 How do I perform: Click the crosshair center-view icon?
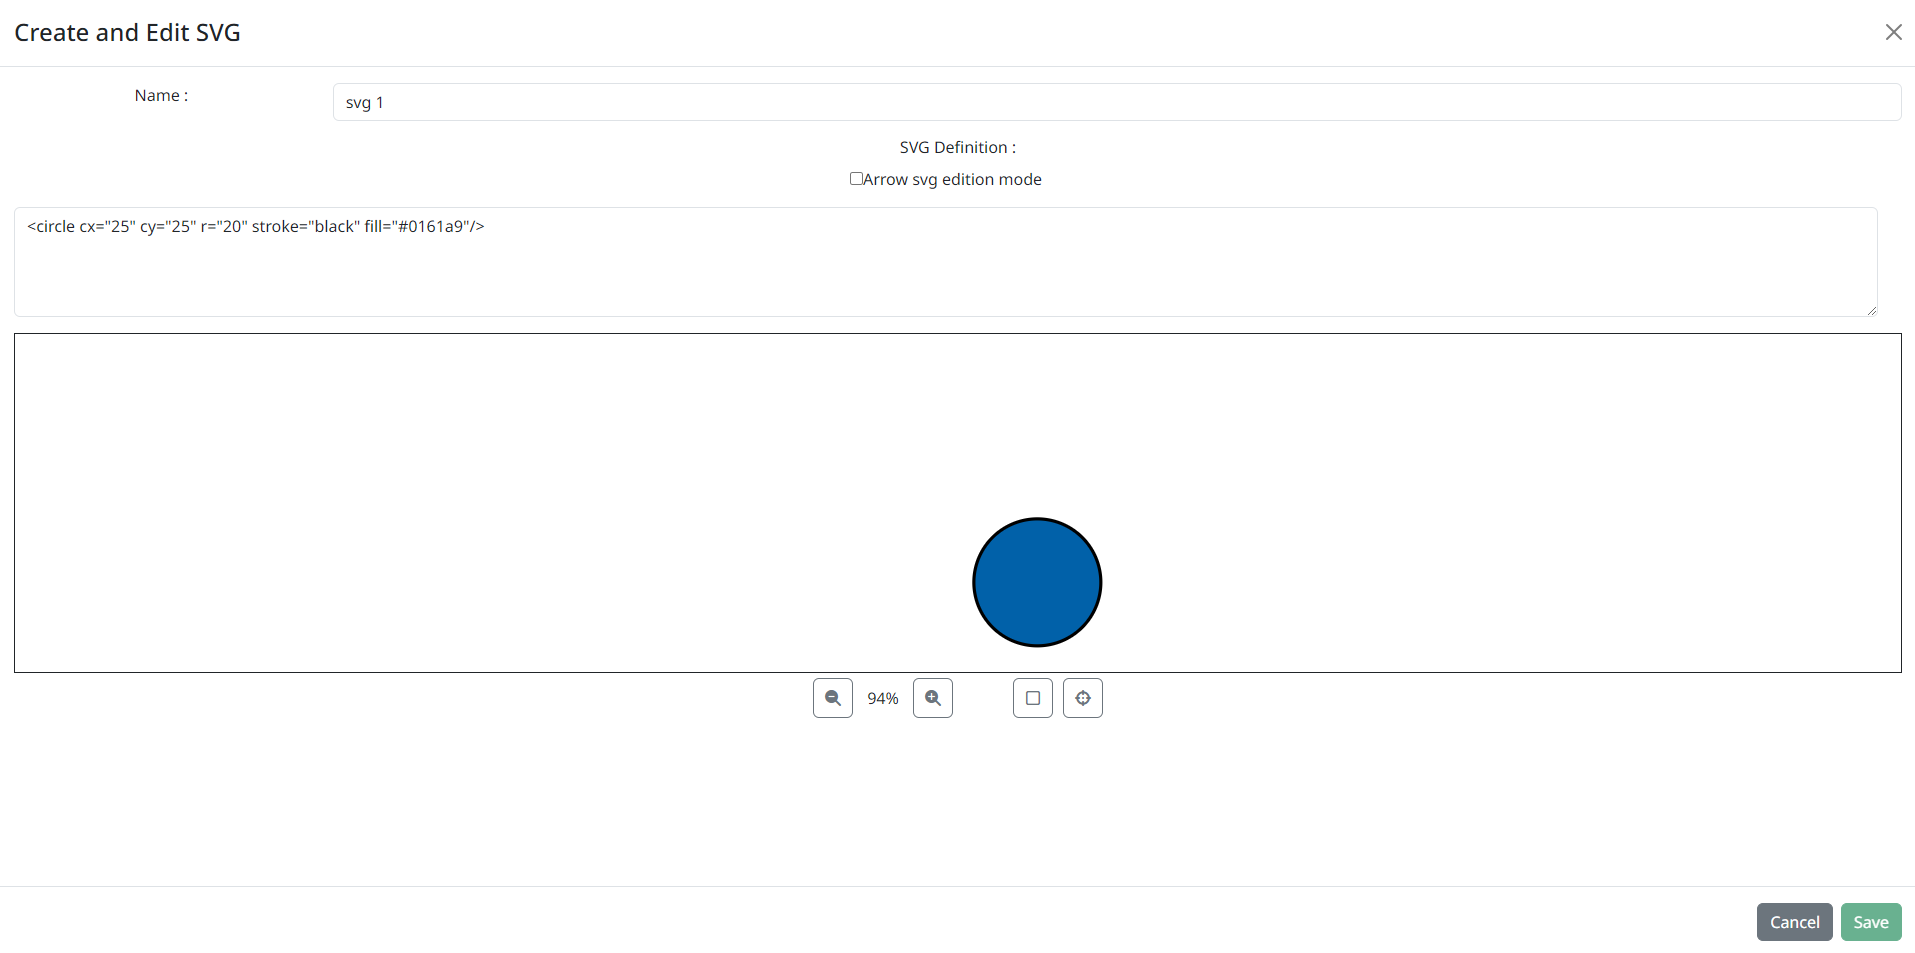point(1082,698)
